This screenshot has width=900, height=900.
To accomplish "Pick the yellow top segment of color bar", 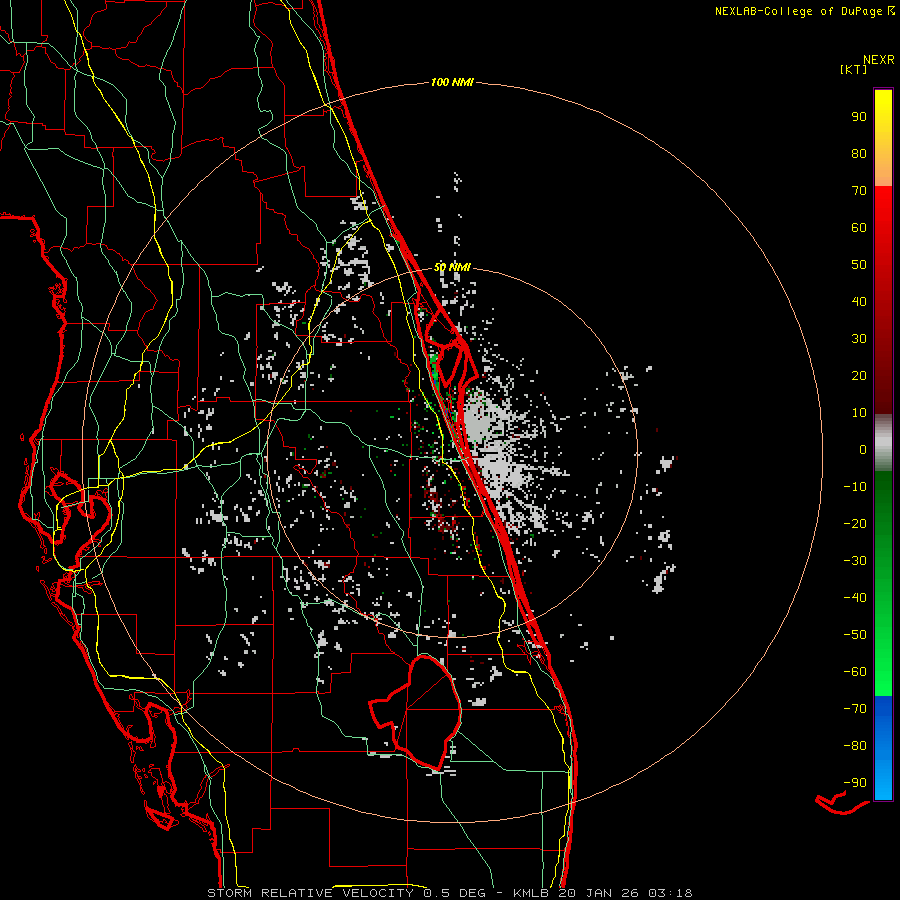I will 883,138.
